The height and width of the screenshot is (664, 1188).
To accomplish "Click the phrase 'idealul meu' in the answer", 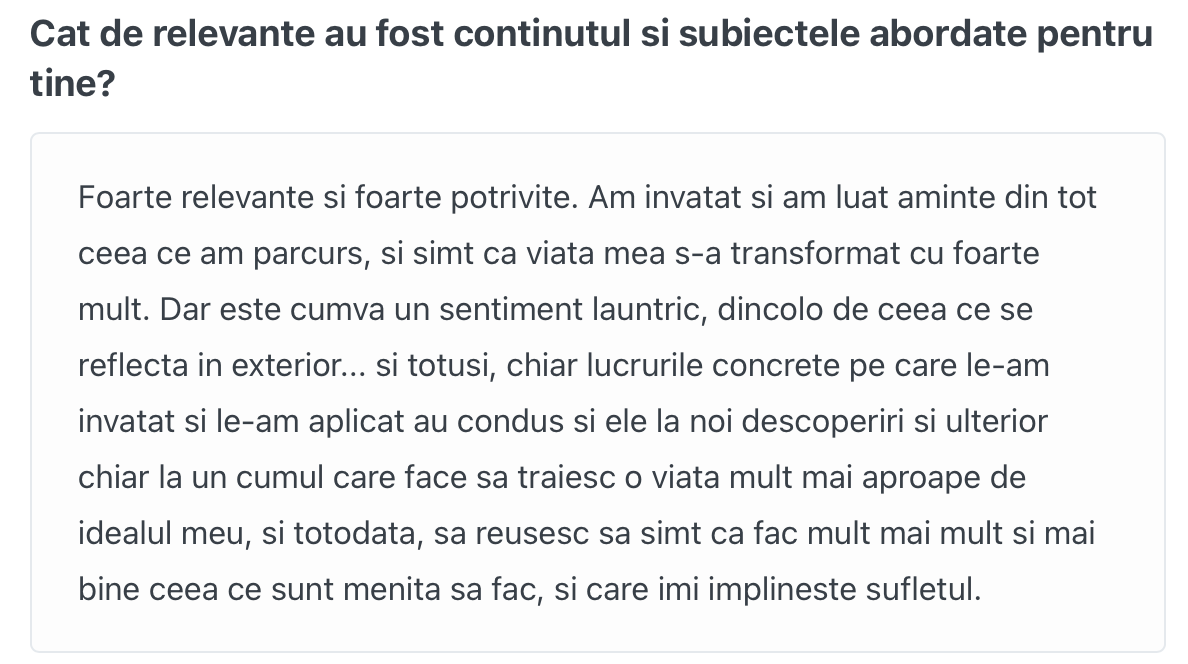I will coord(161,534).
